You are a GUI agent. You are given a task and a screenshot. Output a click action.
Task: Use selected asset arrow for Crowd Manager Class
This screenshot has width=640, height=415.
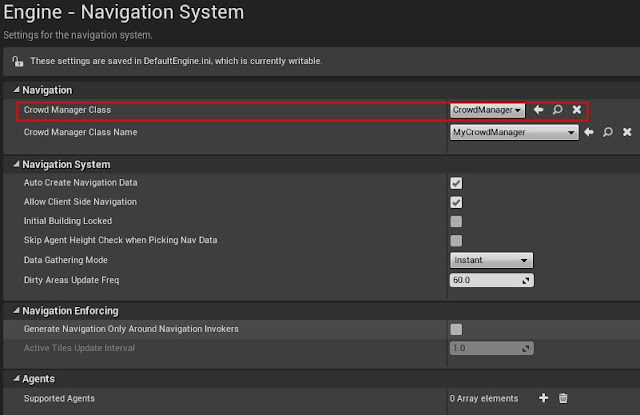pos(538,110)
